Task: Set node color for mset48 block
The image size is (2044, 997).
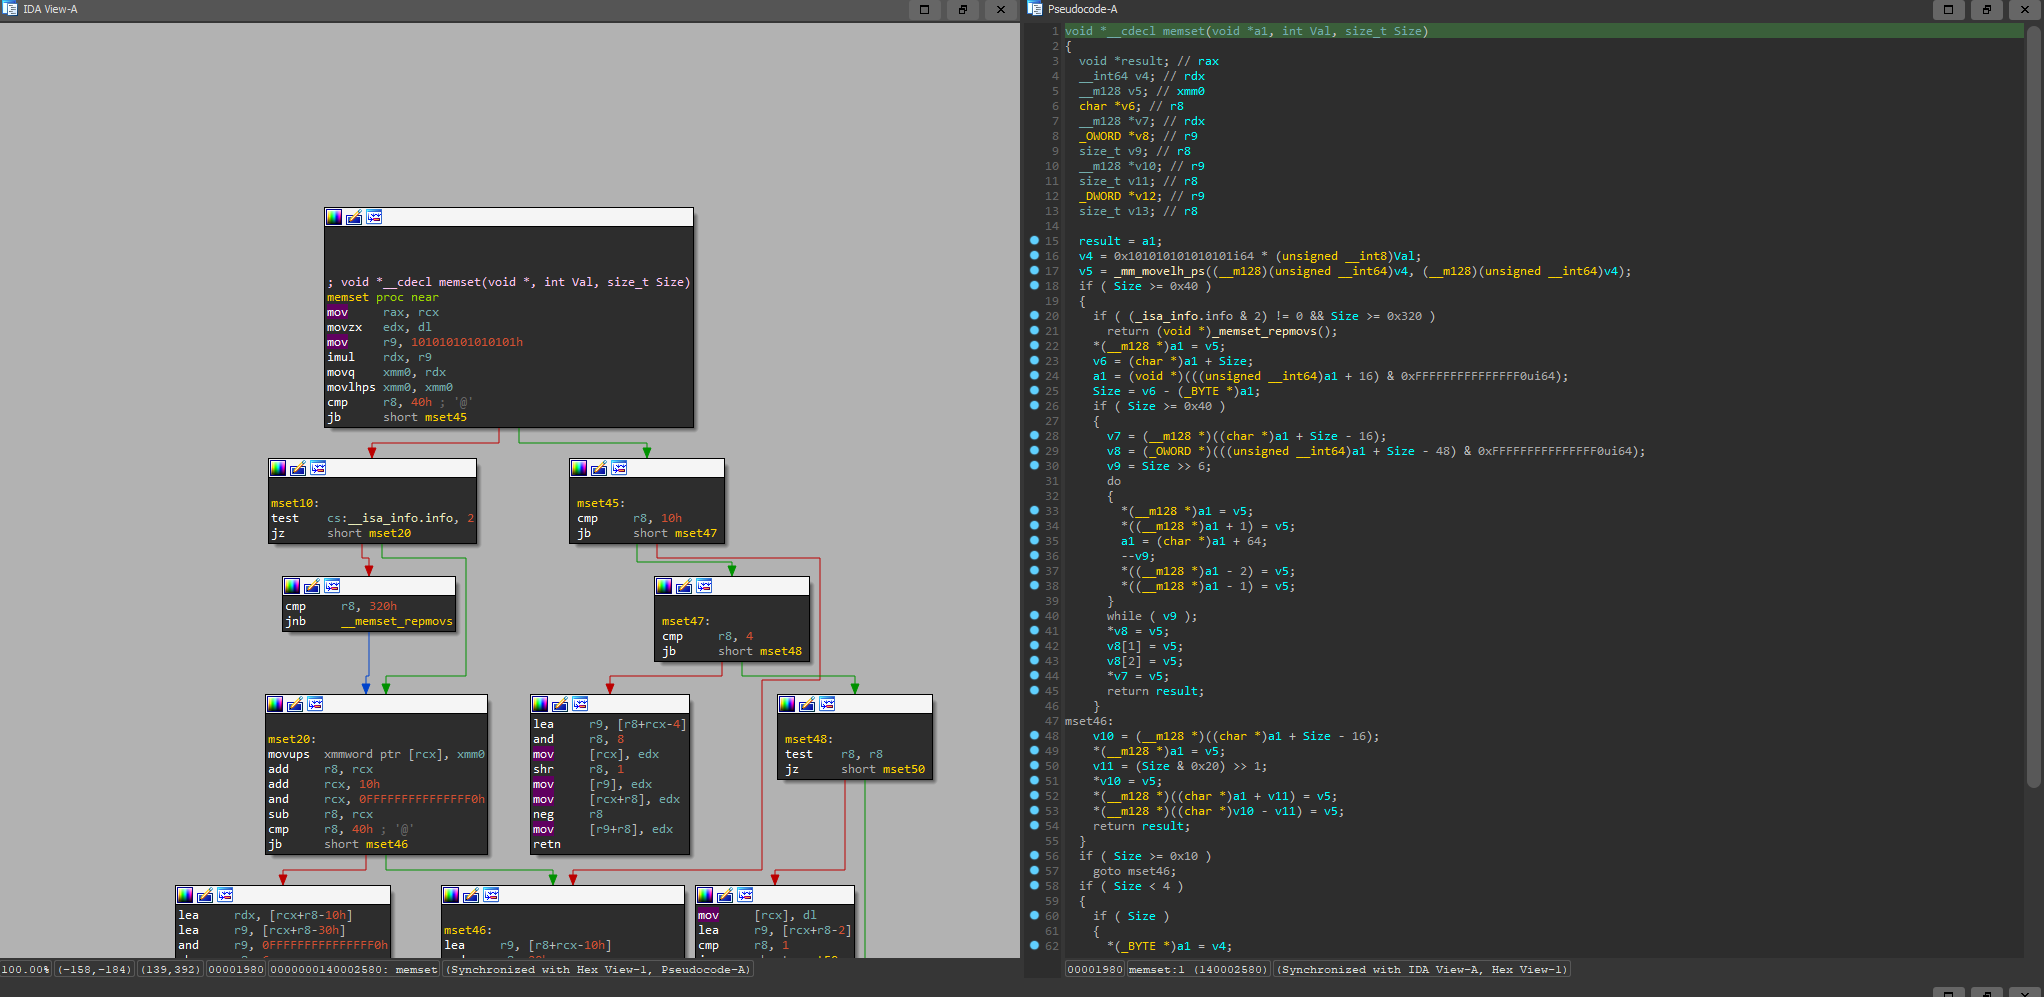Action: pos(787,704)
